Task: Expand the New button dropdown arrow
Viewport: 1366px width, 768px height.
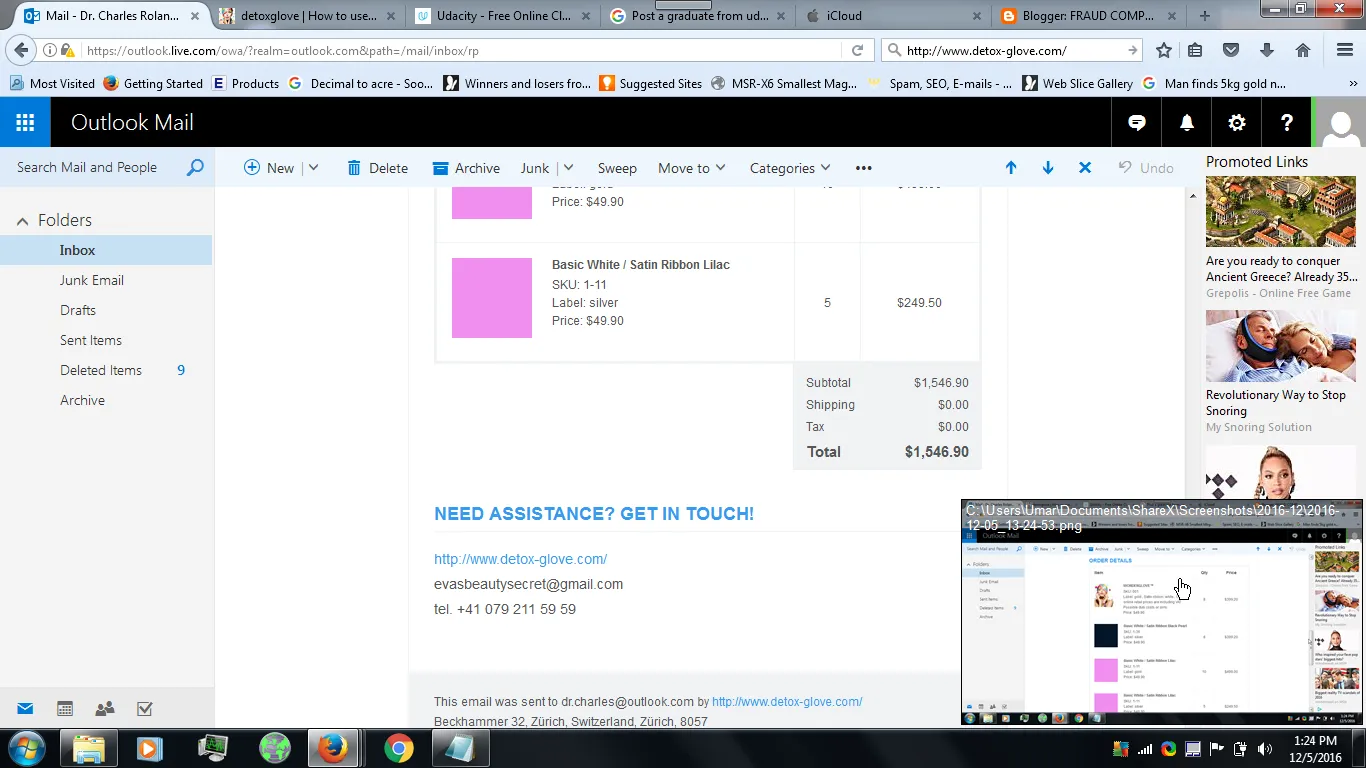Action: [x=313, y=168]
